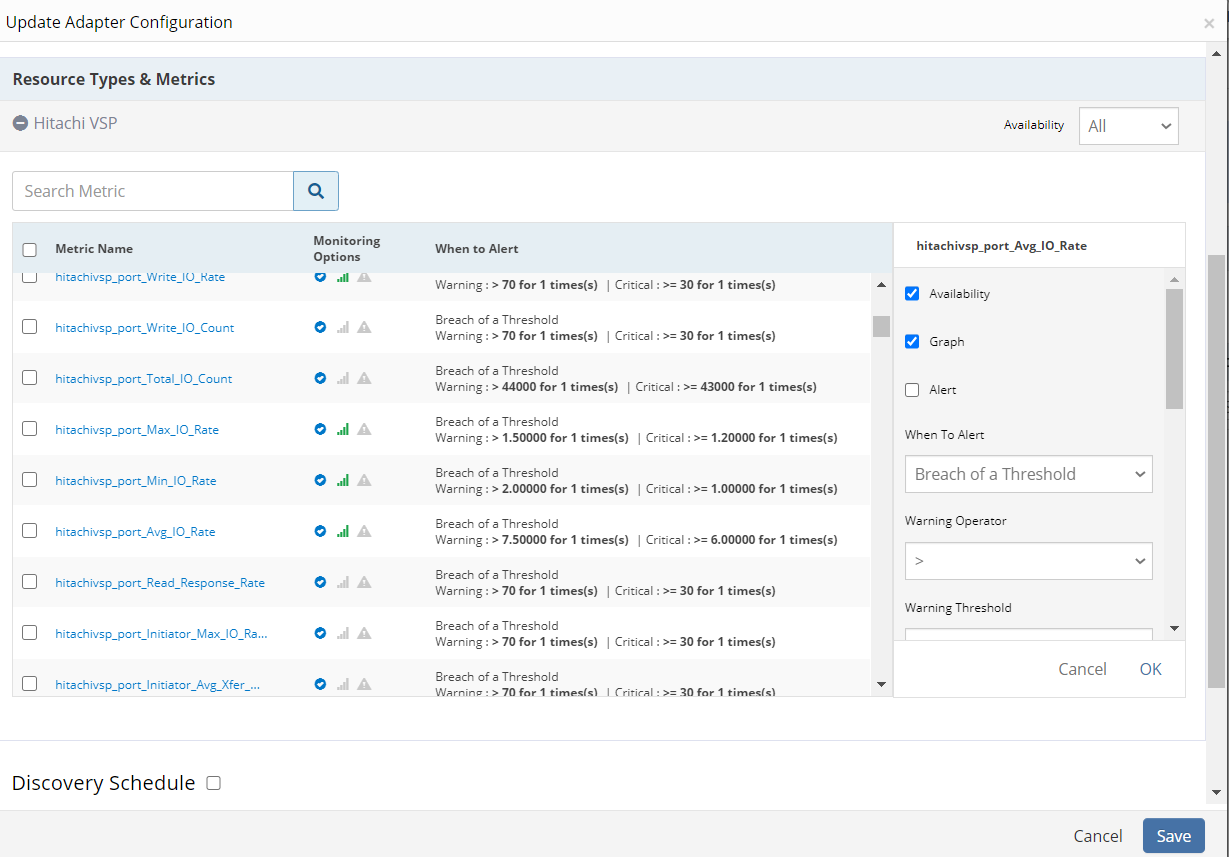Click alert triangle icon for hitachivsp_port_Total_IO_Count
The height and width of the screenshot is (857, 1229).
click(x=364, y=378)
